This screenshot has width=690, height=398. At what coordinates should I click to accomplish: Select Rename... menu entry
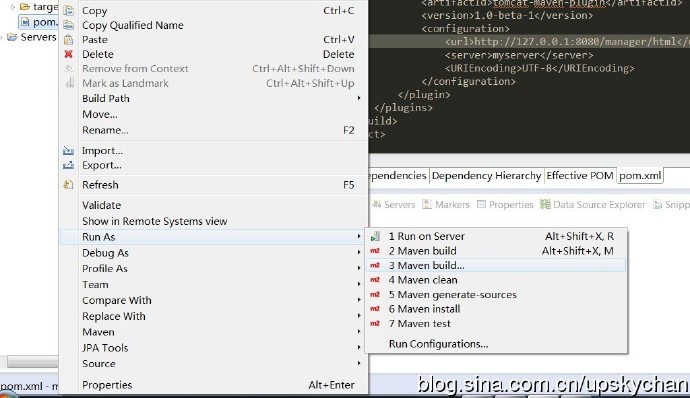click(213, 130)
